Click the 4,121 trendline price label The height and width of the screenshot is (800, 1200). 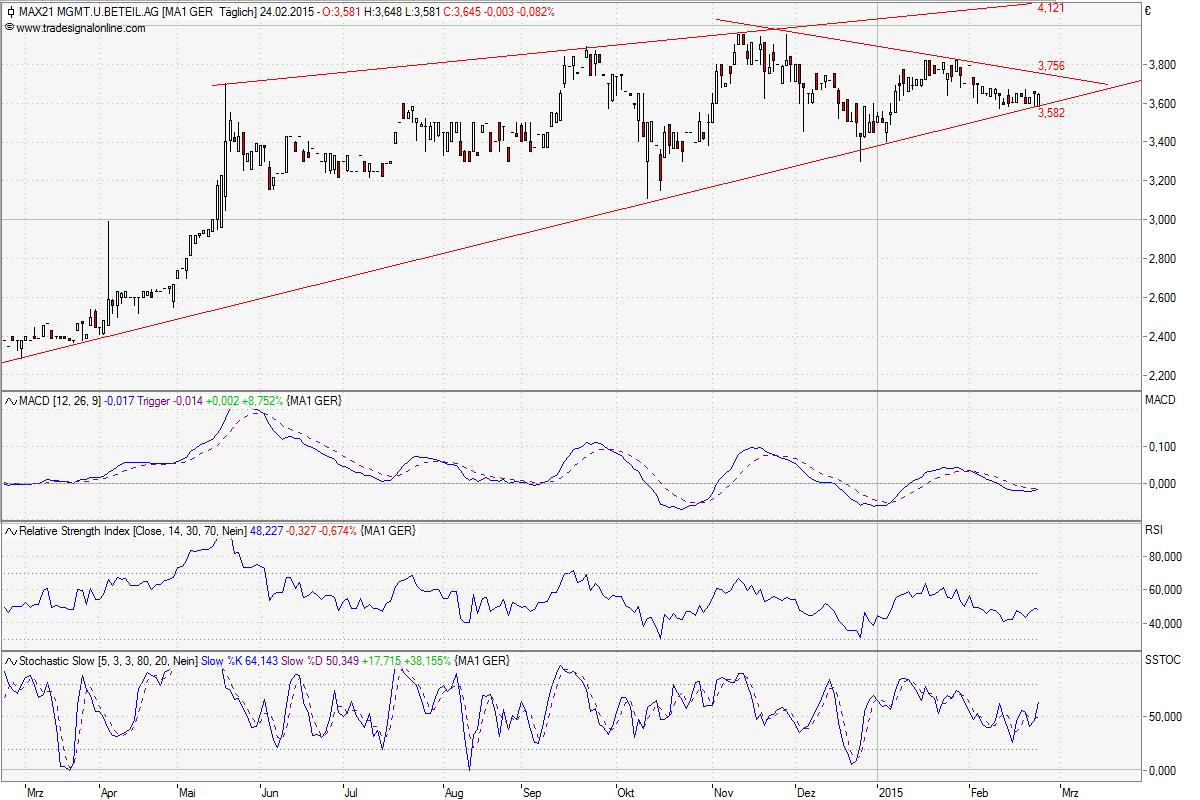1050,8
